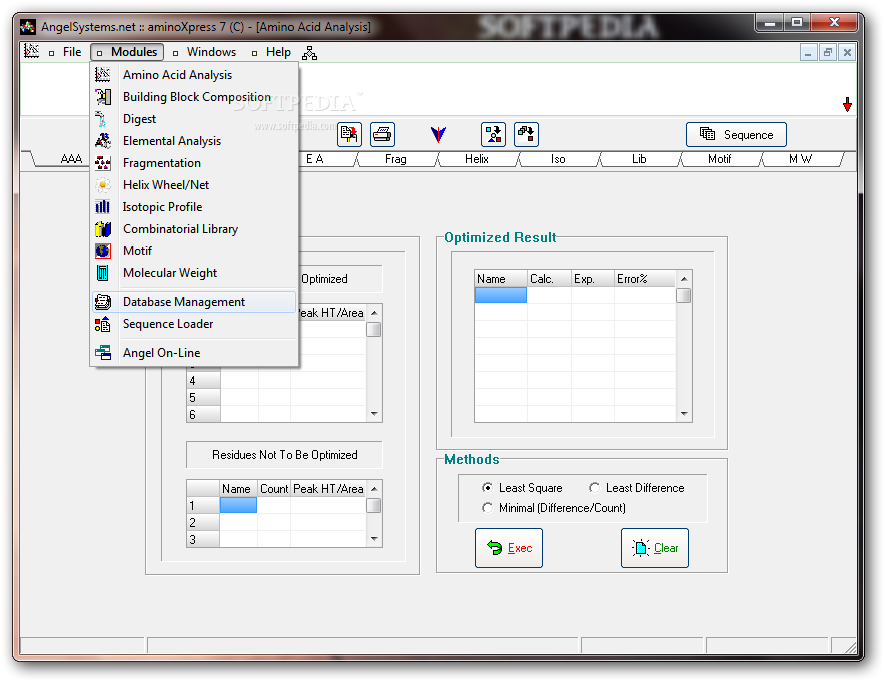Viewport: 885px width, 682px height.
Task: Switch to the Lib tab
Action: coord(639,159)
